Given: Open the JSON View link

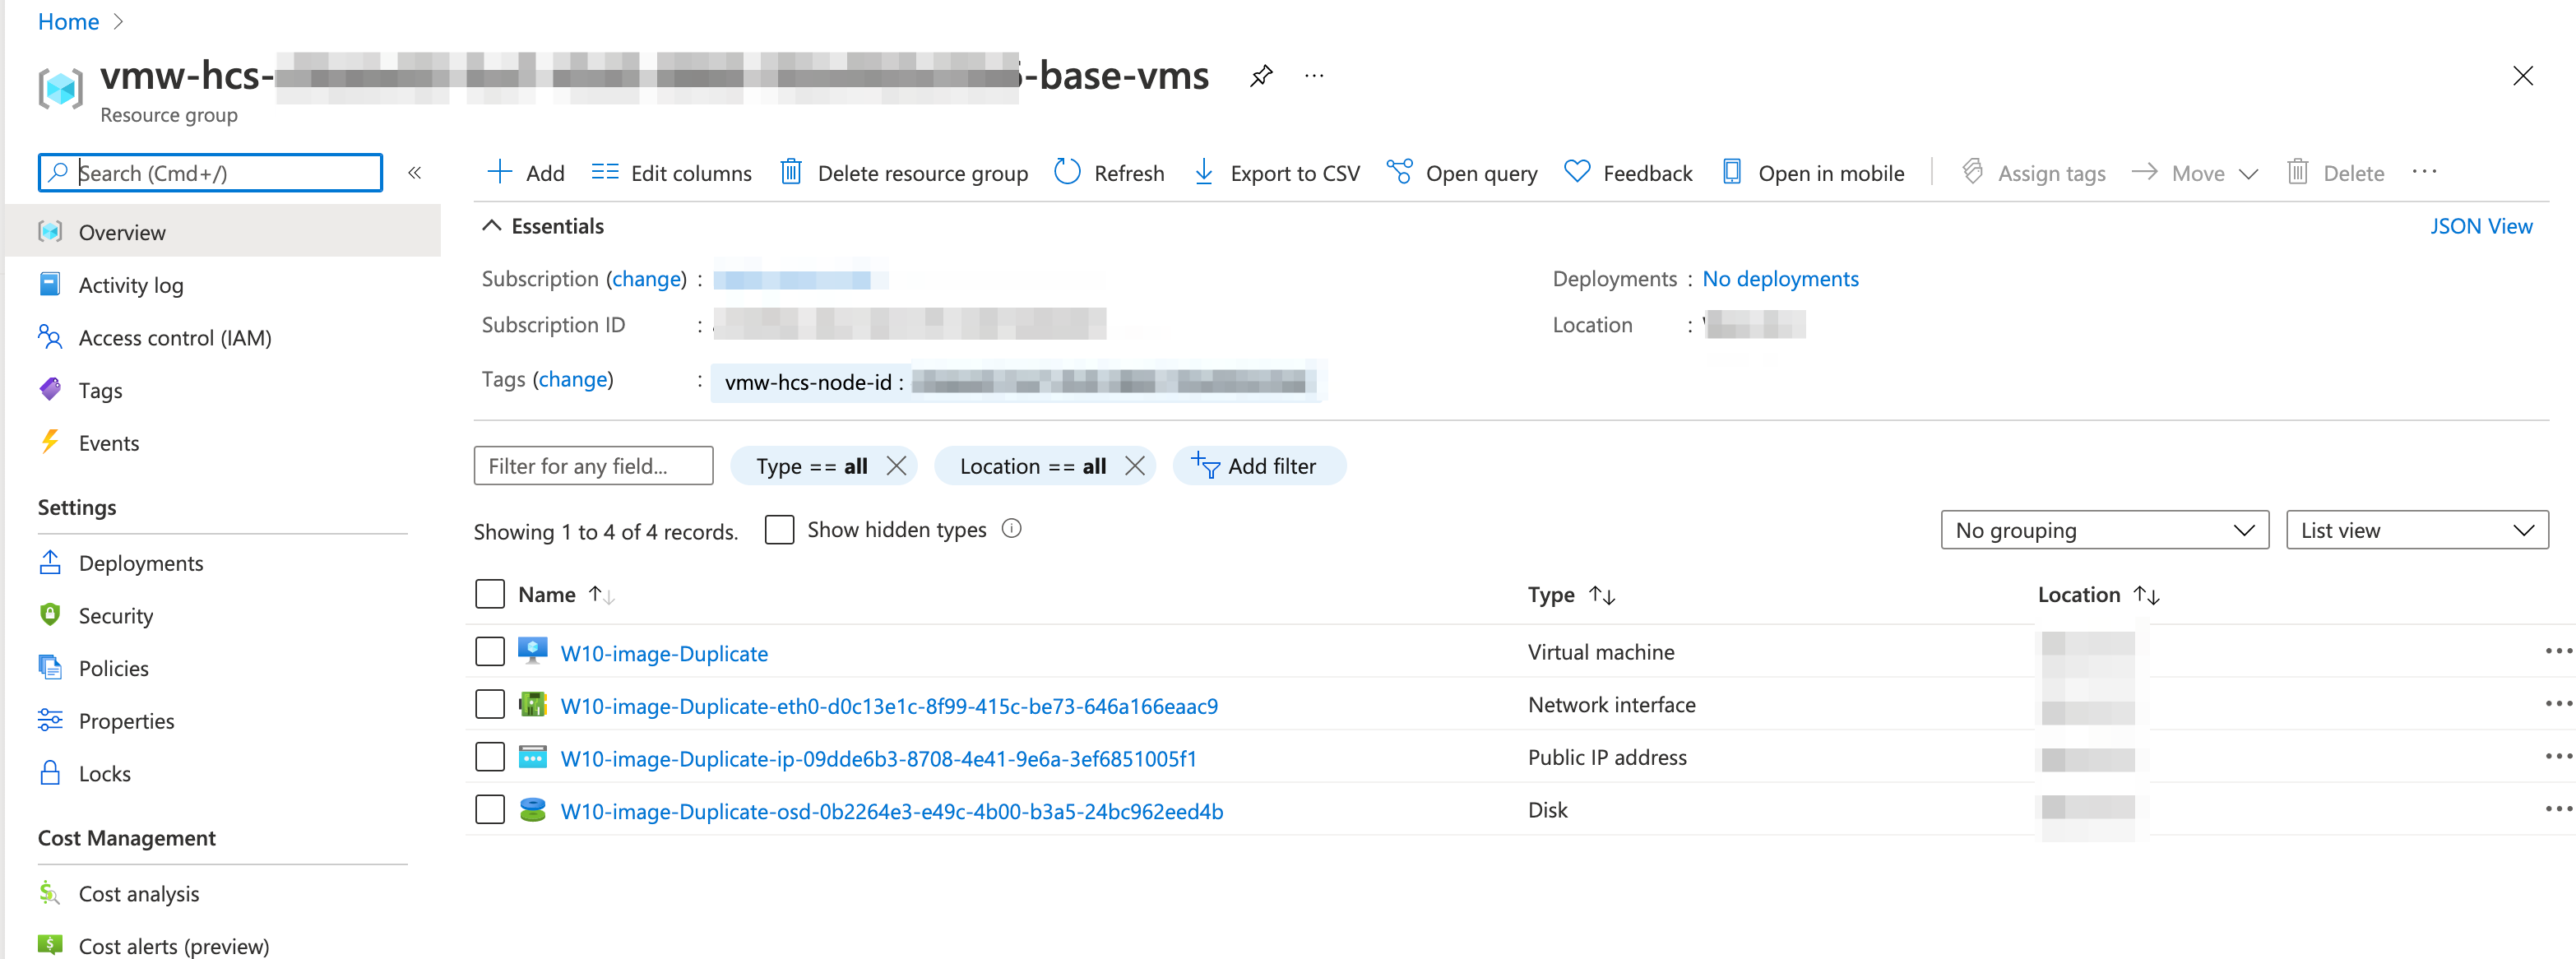Looking at the screenshot, I should (2480, 226).
